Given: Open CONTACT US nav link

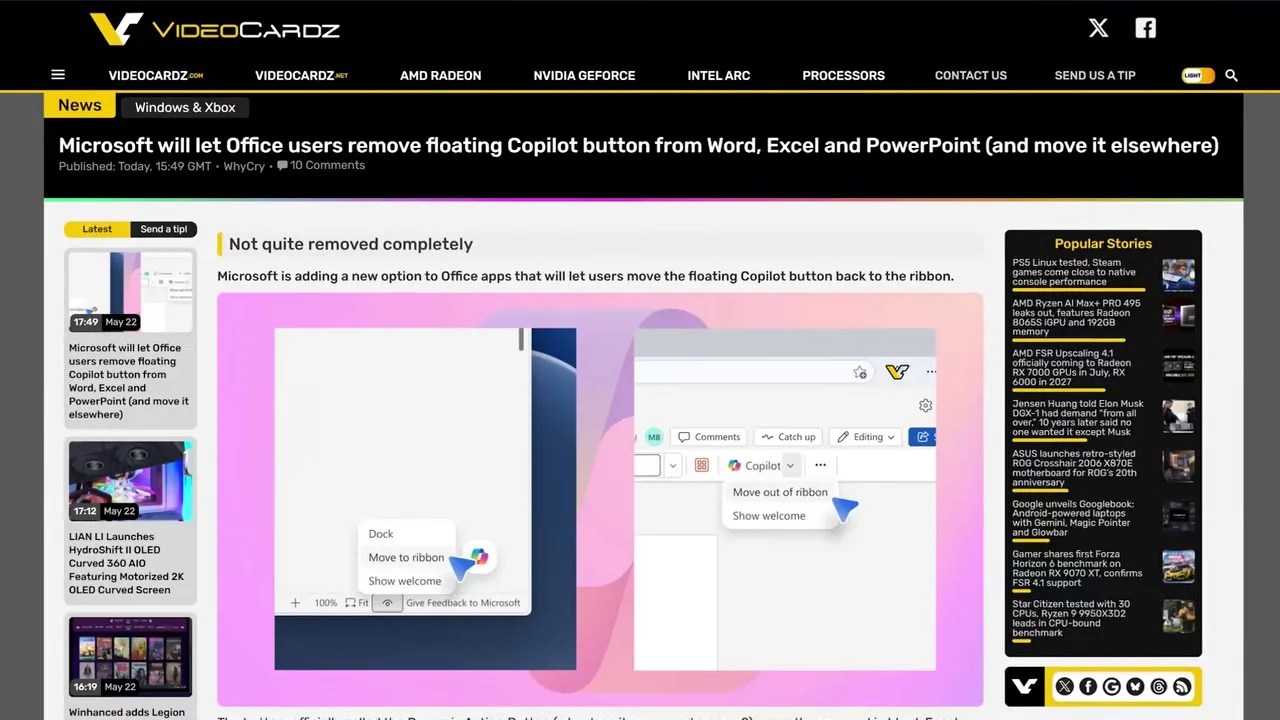Looking at the screenshot, I should coord(971,75).
